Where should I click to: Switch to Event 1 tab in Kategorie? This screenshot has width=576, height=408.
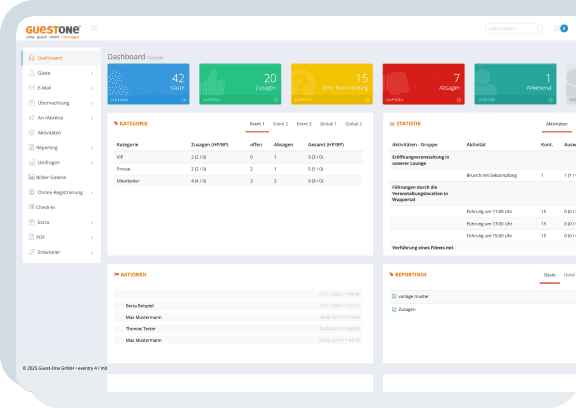coord(257,124)
